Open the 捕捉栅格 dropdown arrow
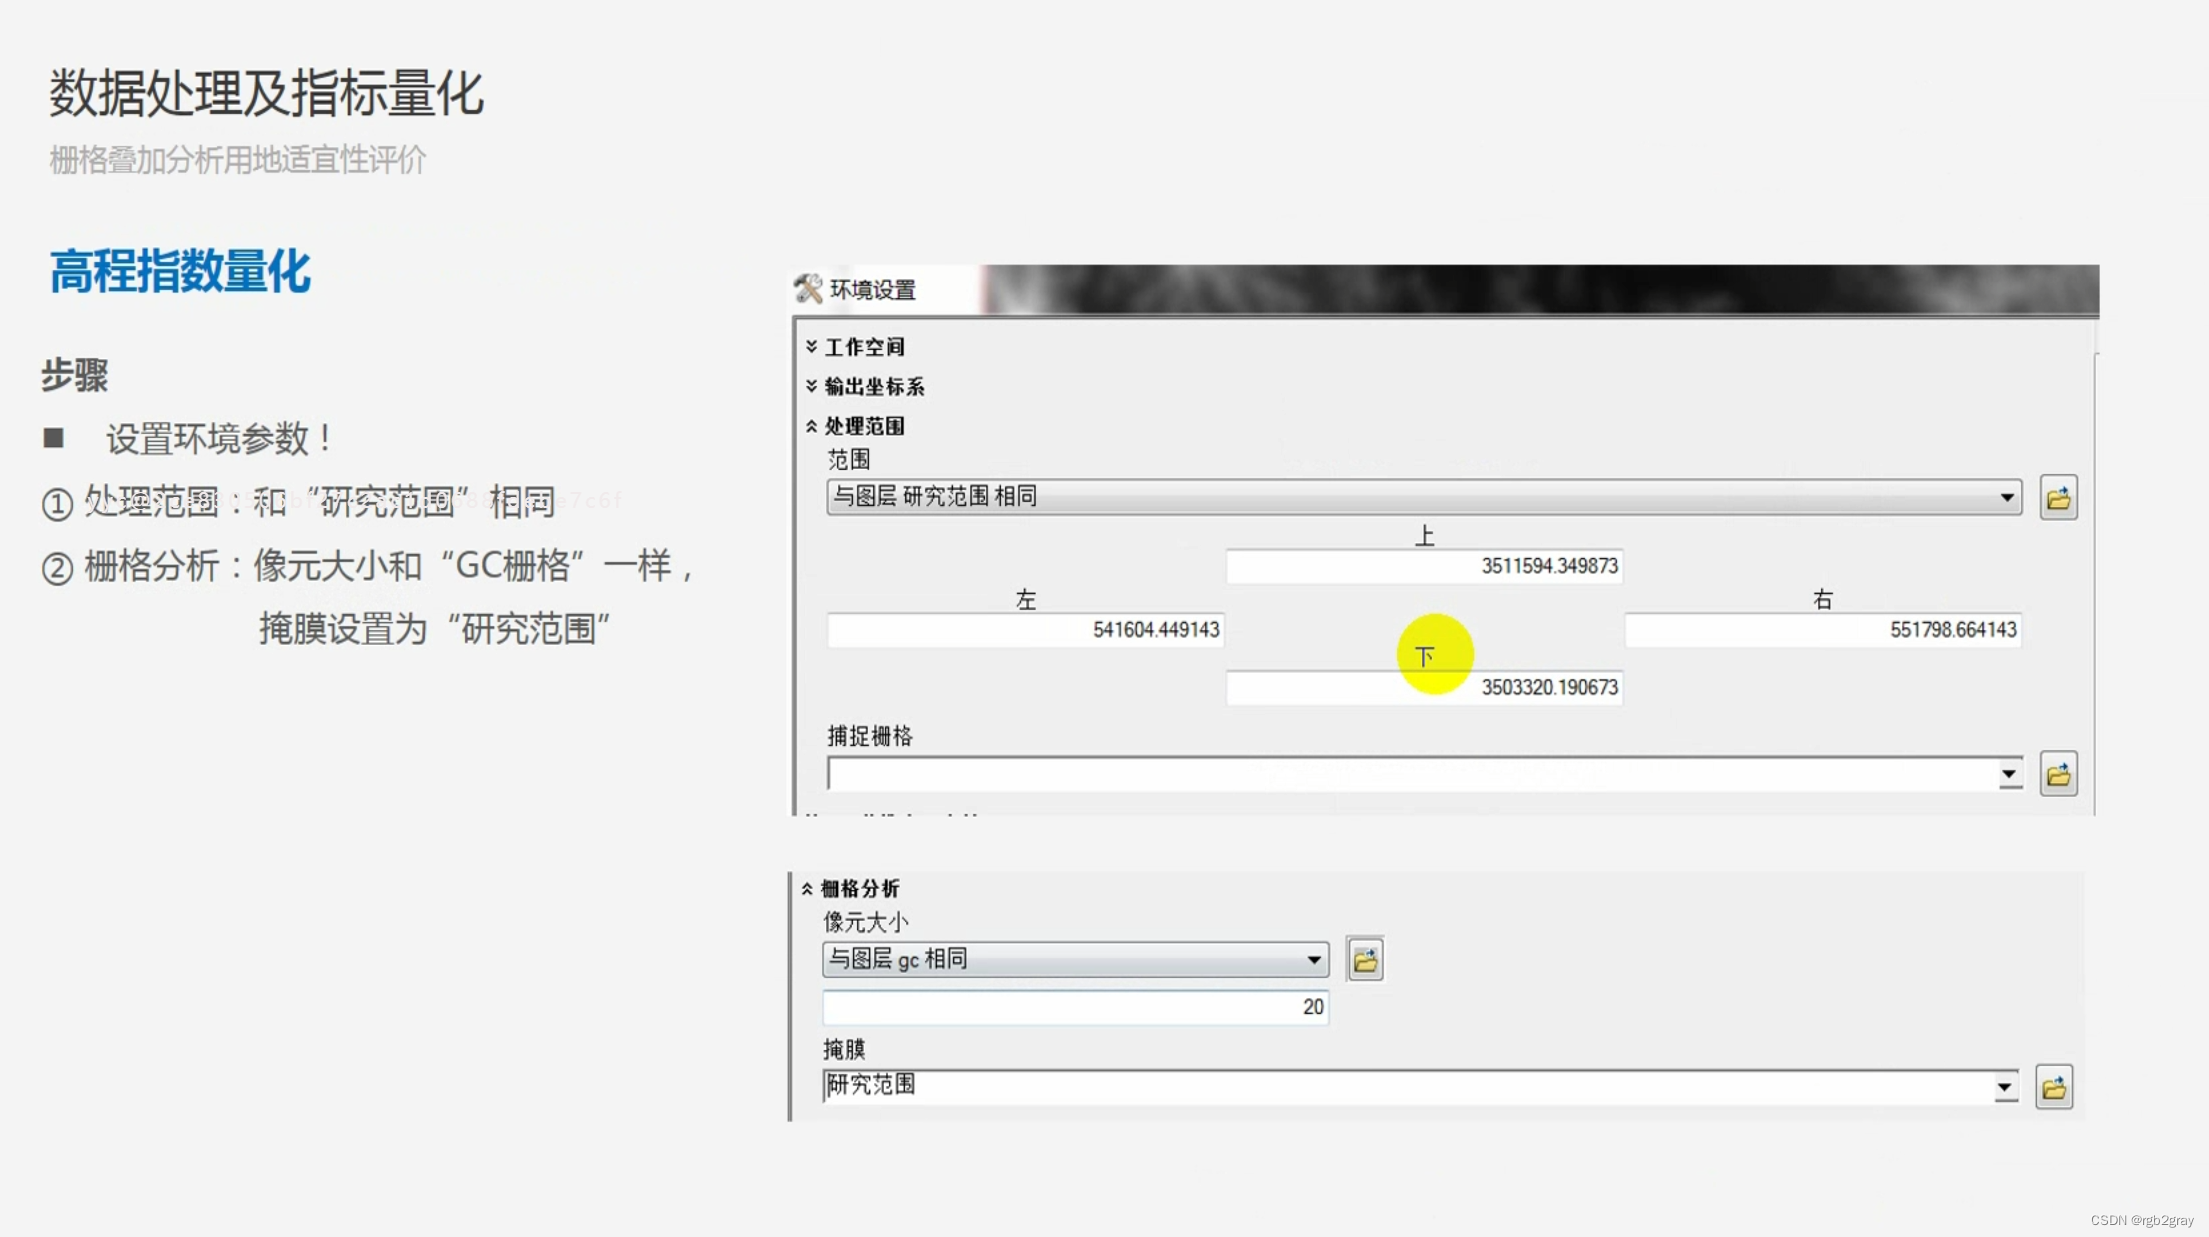This screenshot has width=2209, height=1237. (x=2008, y=774)
